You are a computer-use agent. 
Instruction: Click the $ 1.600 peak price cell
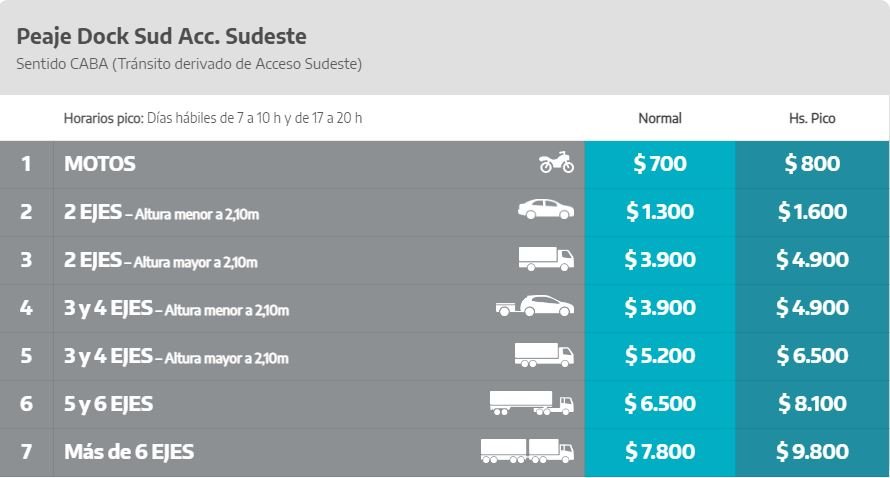[x=812, y=212]
